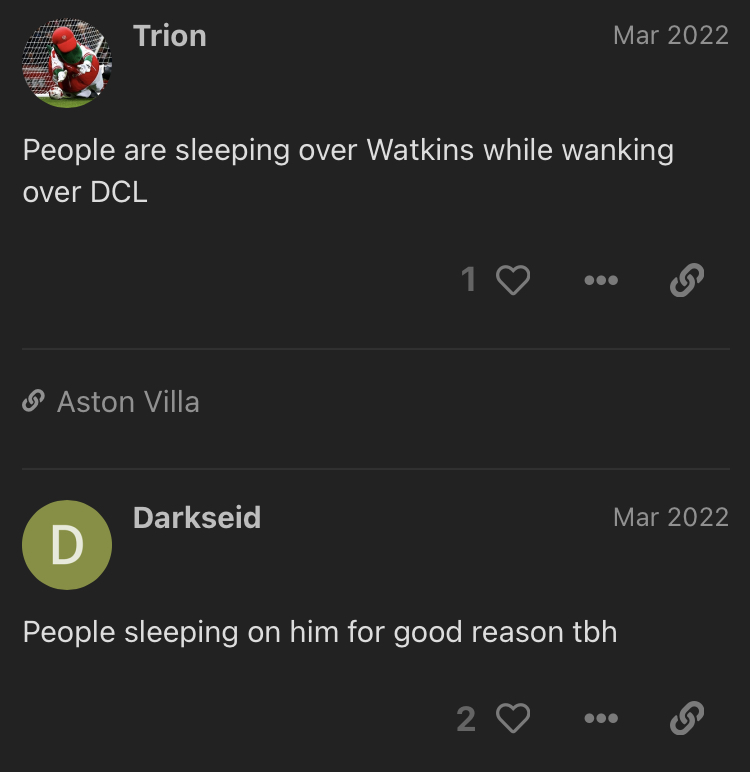The width and height of the screenshot is (750, 772).
Task: Copy share link for Darkseid's post
Action: point(687,718)
